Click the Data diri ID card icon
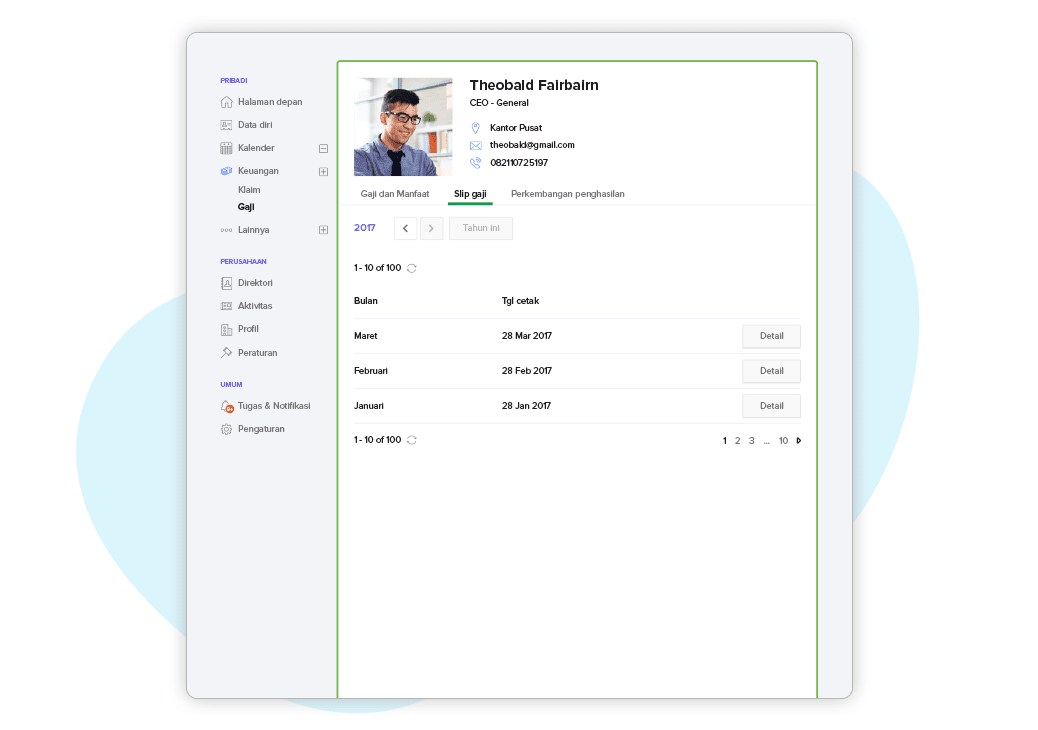Screen dimensions: 1038x730 tap(226, 125)
